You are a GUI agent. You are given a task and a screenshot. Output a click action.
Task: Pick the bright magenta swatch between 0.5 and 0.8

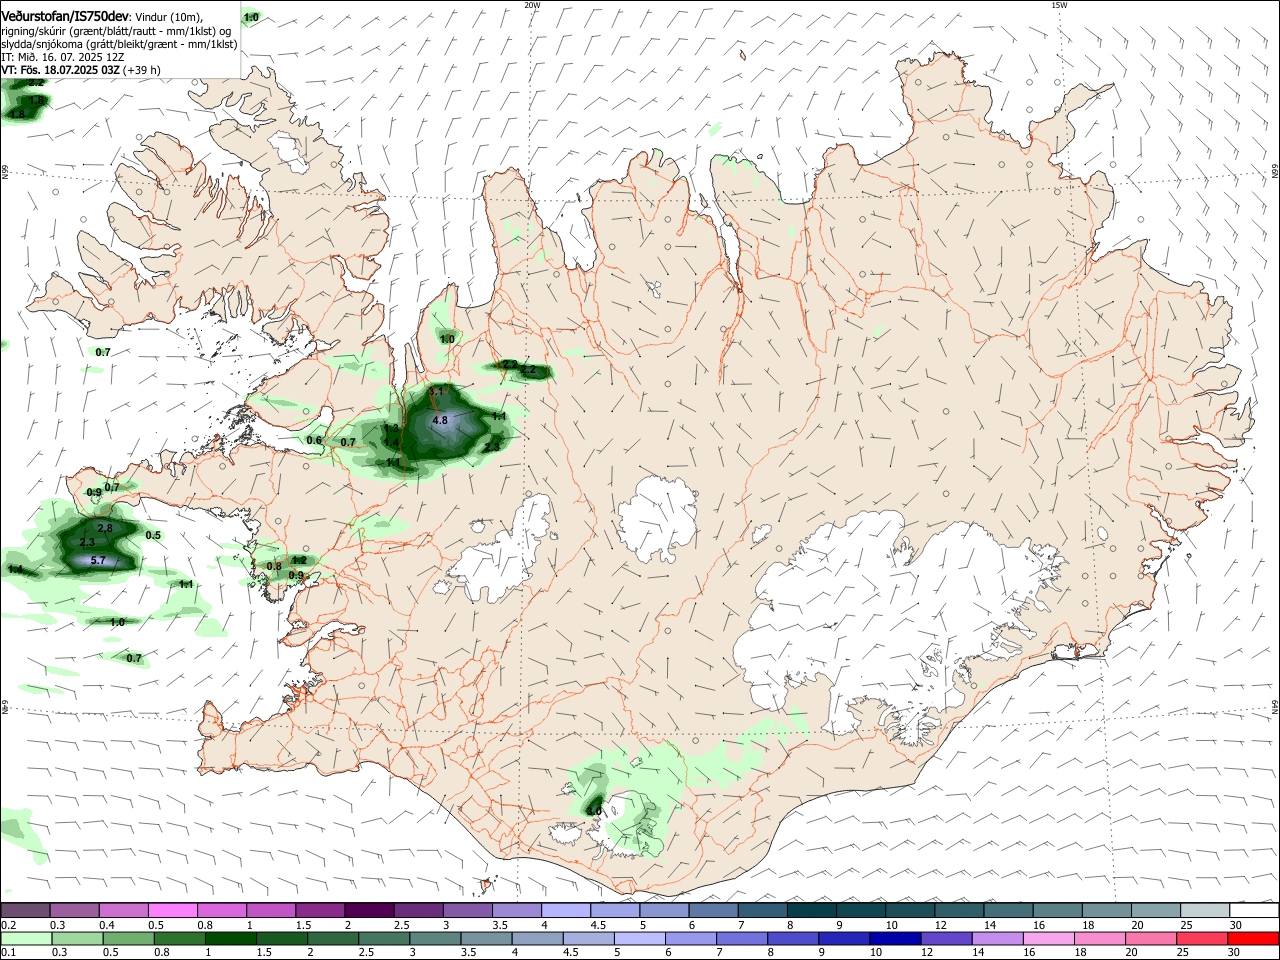pyautogui.click(x=172, y=910)
